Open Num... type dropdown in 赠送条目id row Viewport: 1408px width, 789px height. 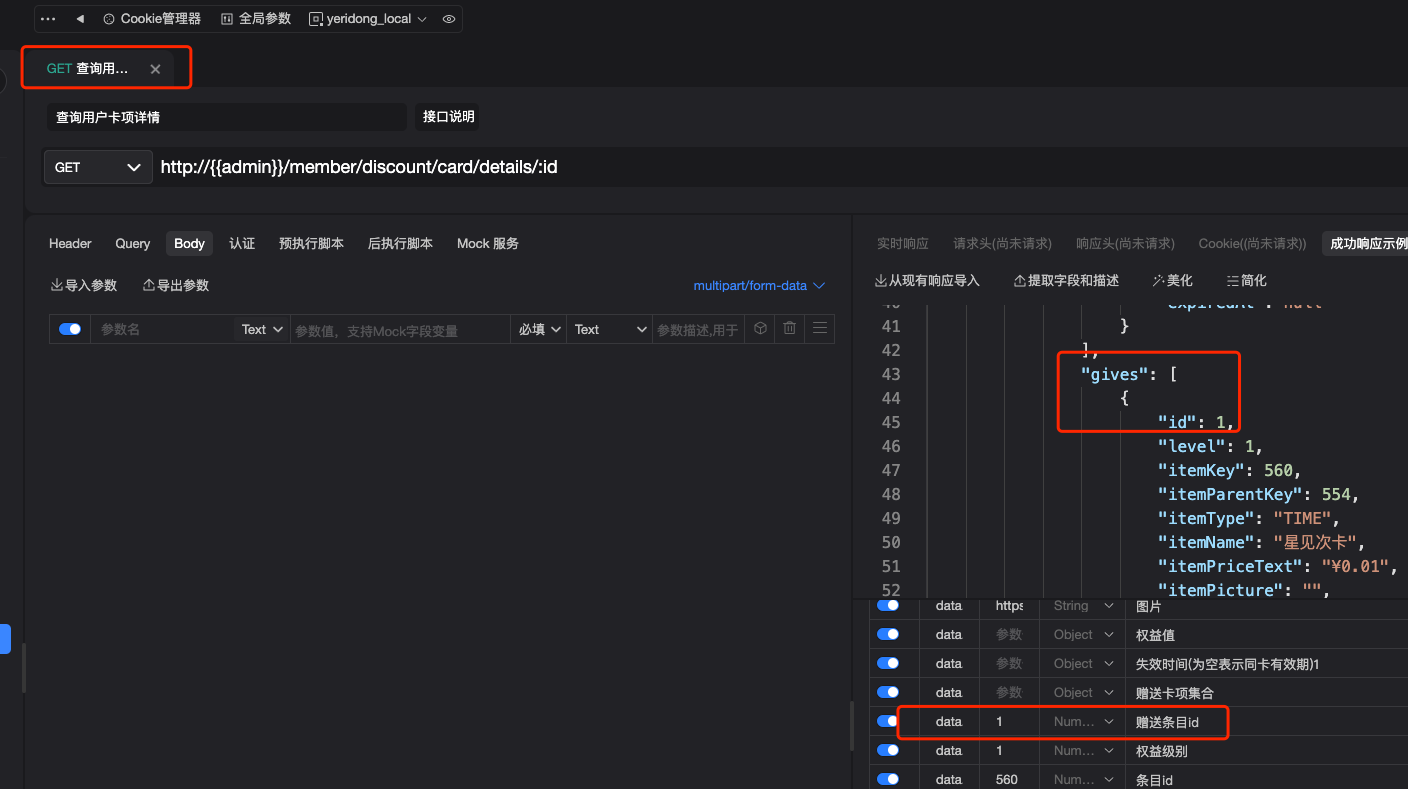(x=1083, y=721)
